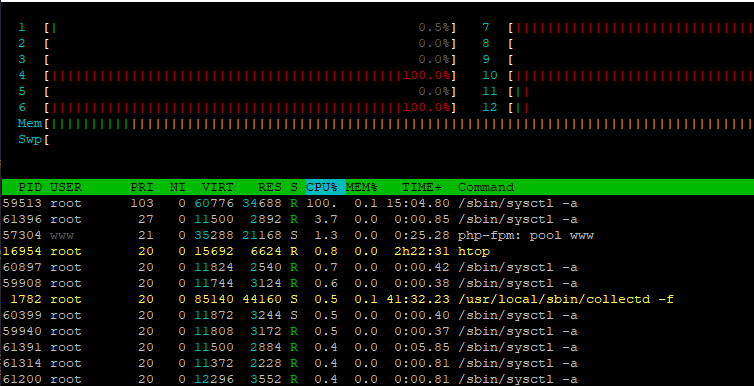This screenshot has width=754, height=386.
Task: Click the S state column header
Action: [294, 187]
